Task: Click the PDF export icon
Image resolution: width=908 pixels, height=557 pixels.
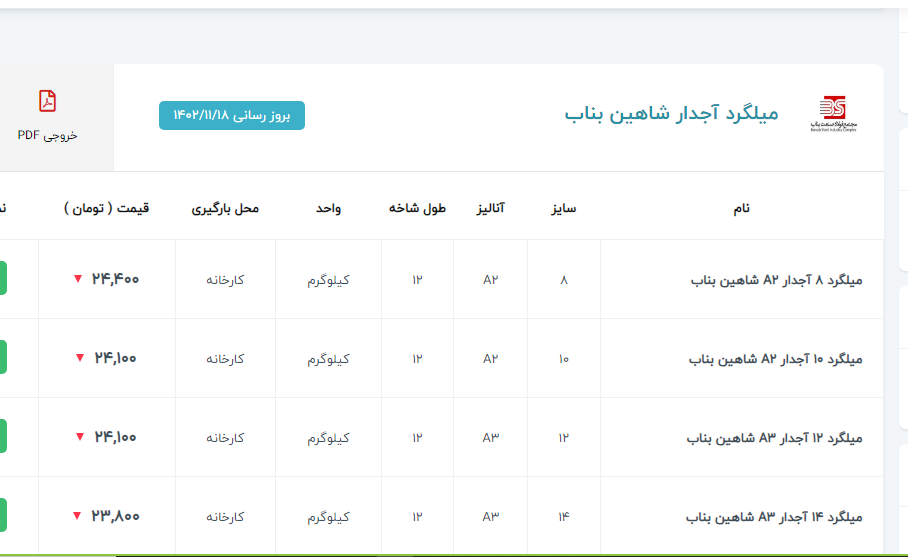Action: pyautogui.click(x=47, y=101)
